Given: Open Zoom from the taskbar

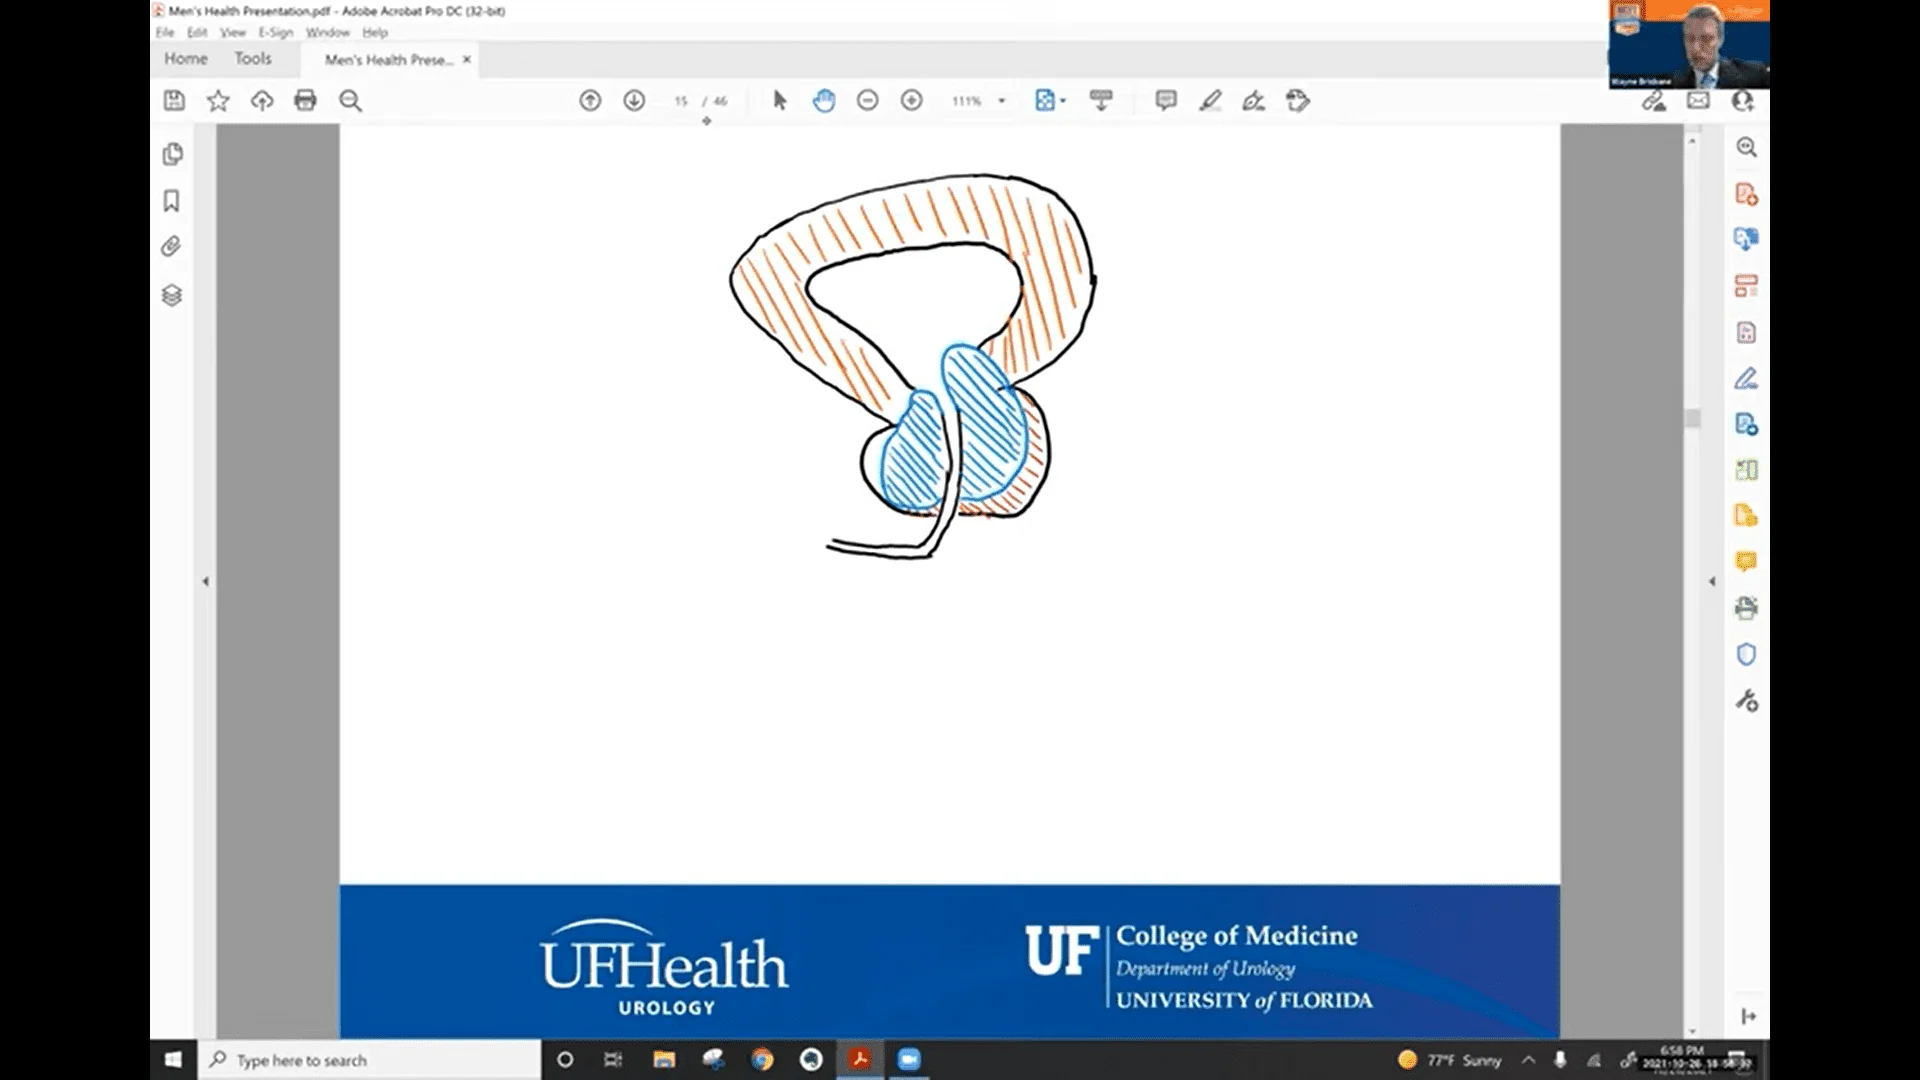Looking at the screenshot, I should tap(909, 1060).
